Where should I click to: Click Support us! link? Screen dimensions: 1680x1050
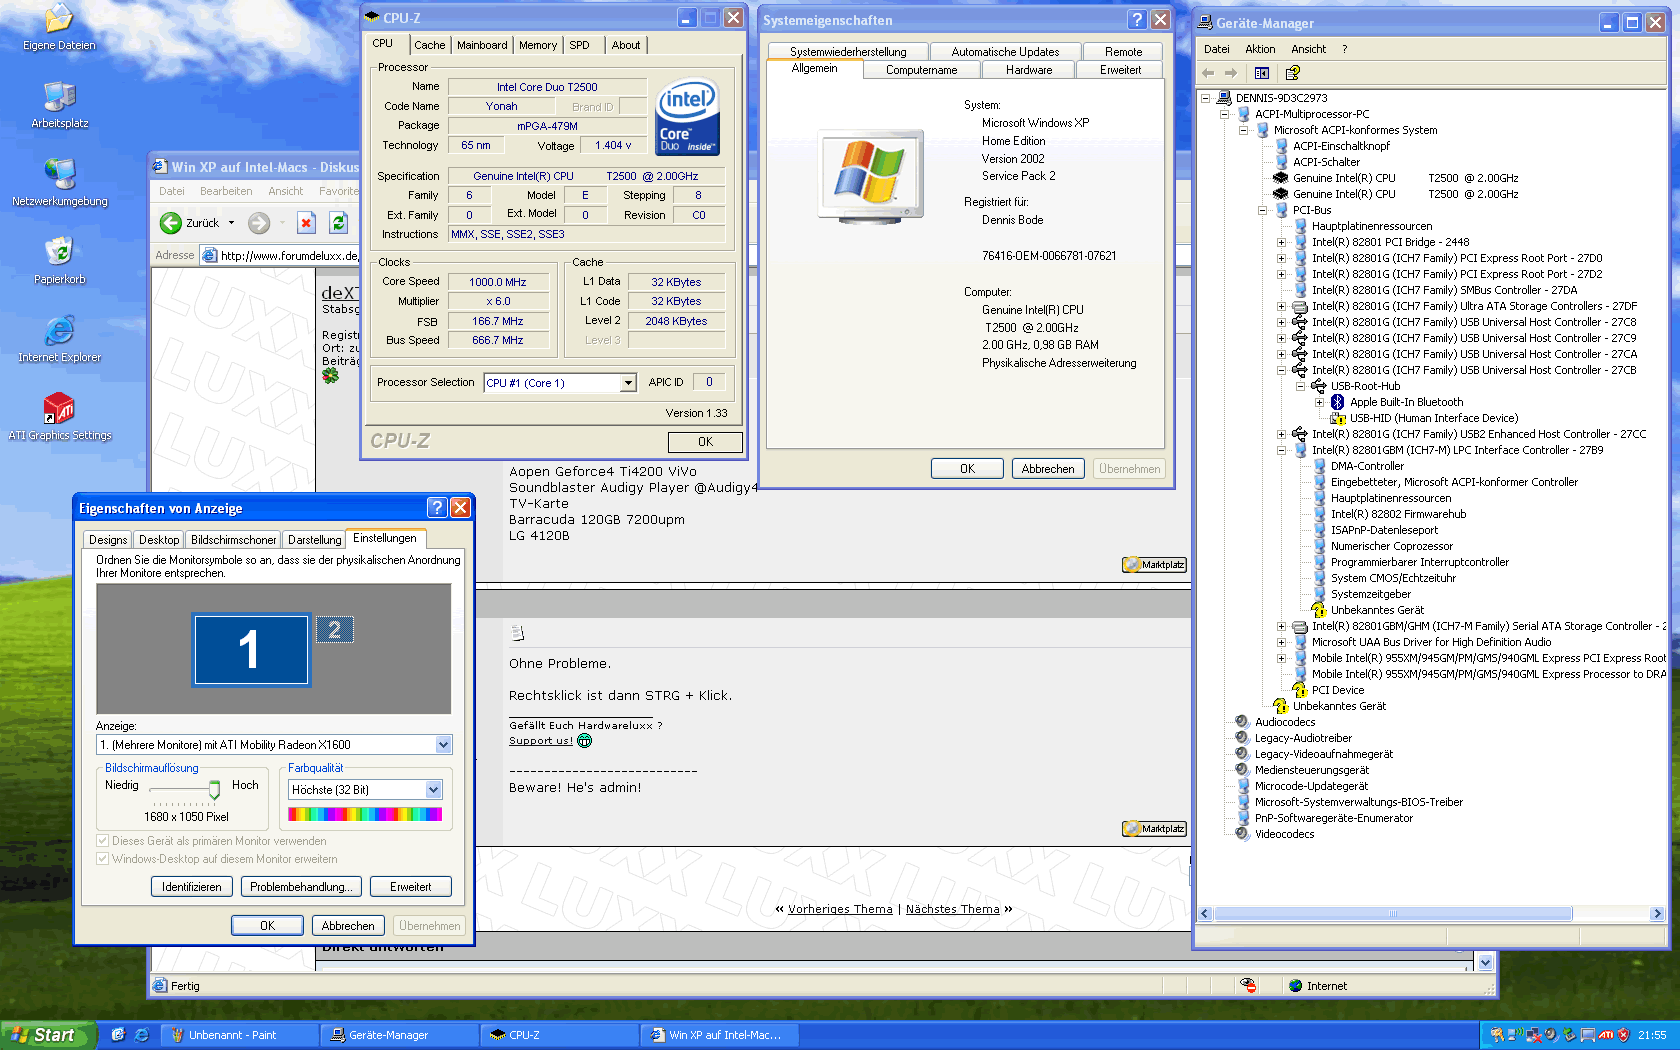click(x=541, y=741)
